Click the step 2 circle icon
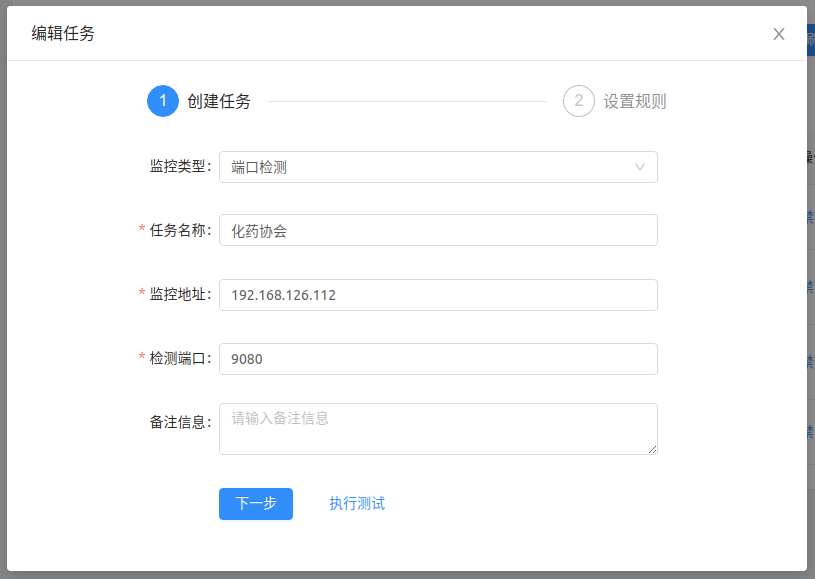Screen dimensions: 815x579 [x=579, y=101]
